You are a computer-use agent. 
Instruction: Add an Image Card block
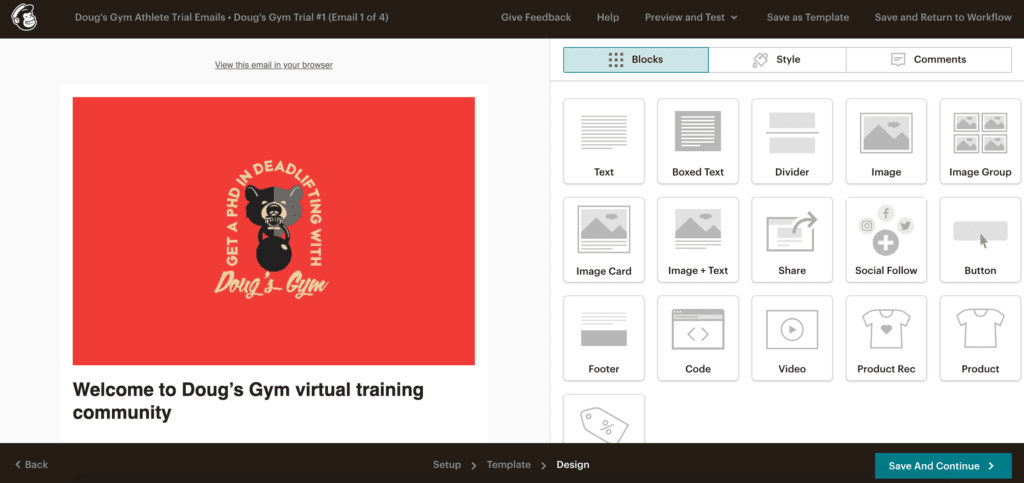point(603,240)
